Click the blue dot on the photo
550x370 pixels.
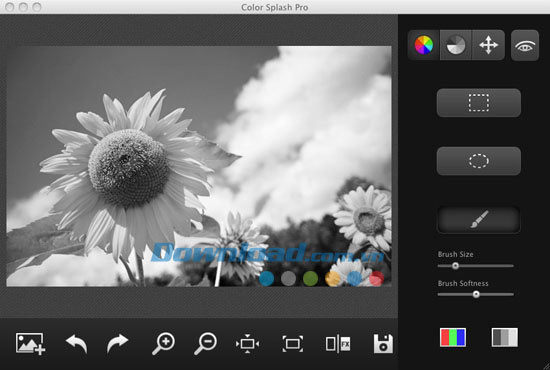267,278
